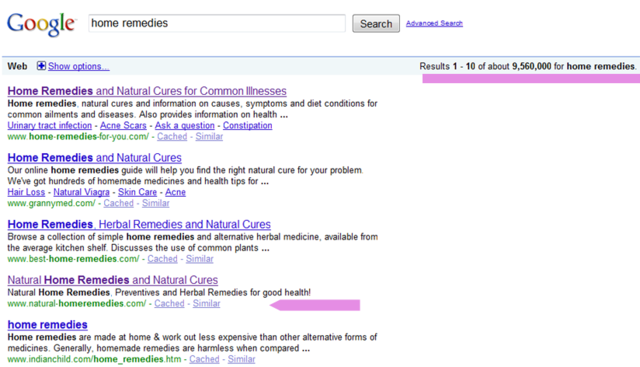Open the Acne Scars sitelink
Viewport: 640px width, 367px height.
click(123, 125)
